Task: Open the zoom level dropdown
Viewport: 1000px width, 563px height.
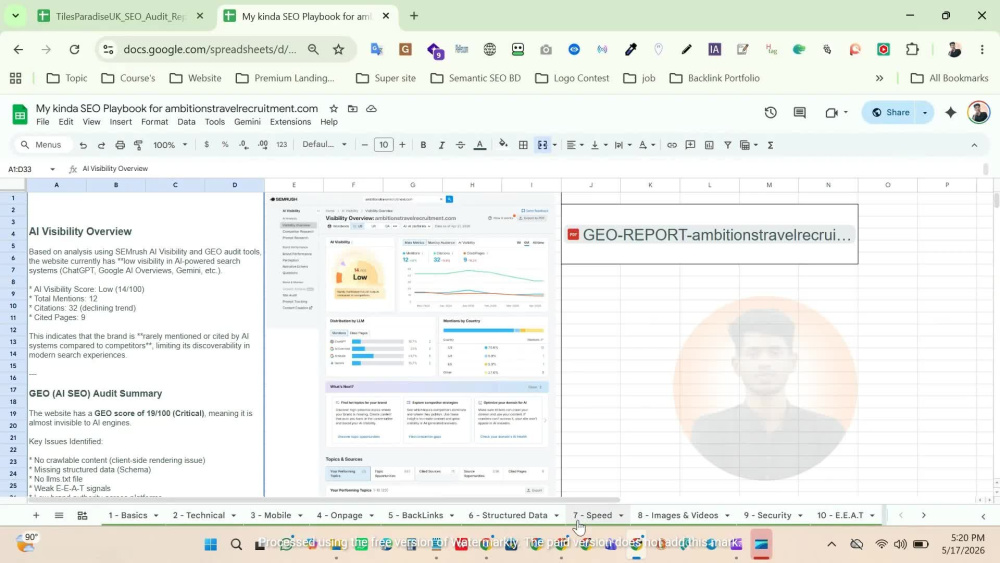Action: point(170,145)
